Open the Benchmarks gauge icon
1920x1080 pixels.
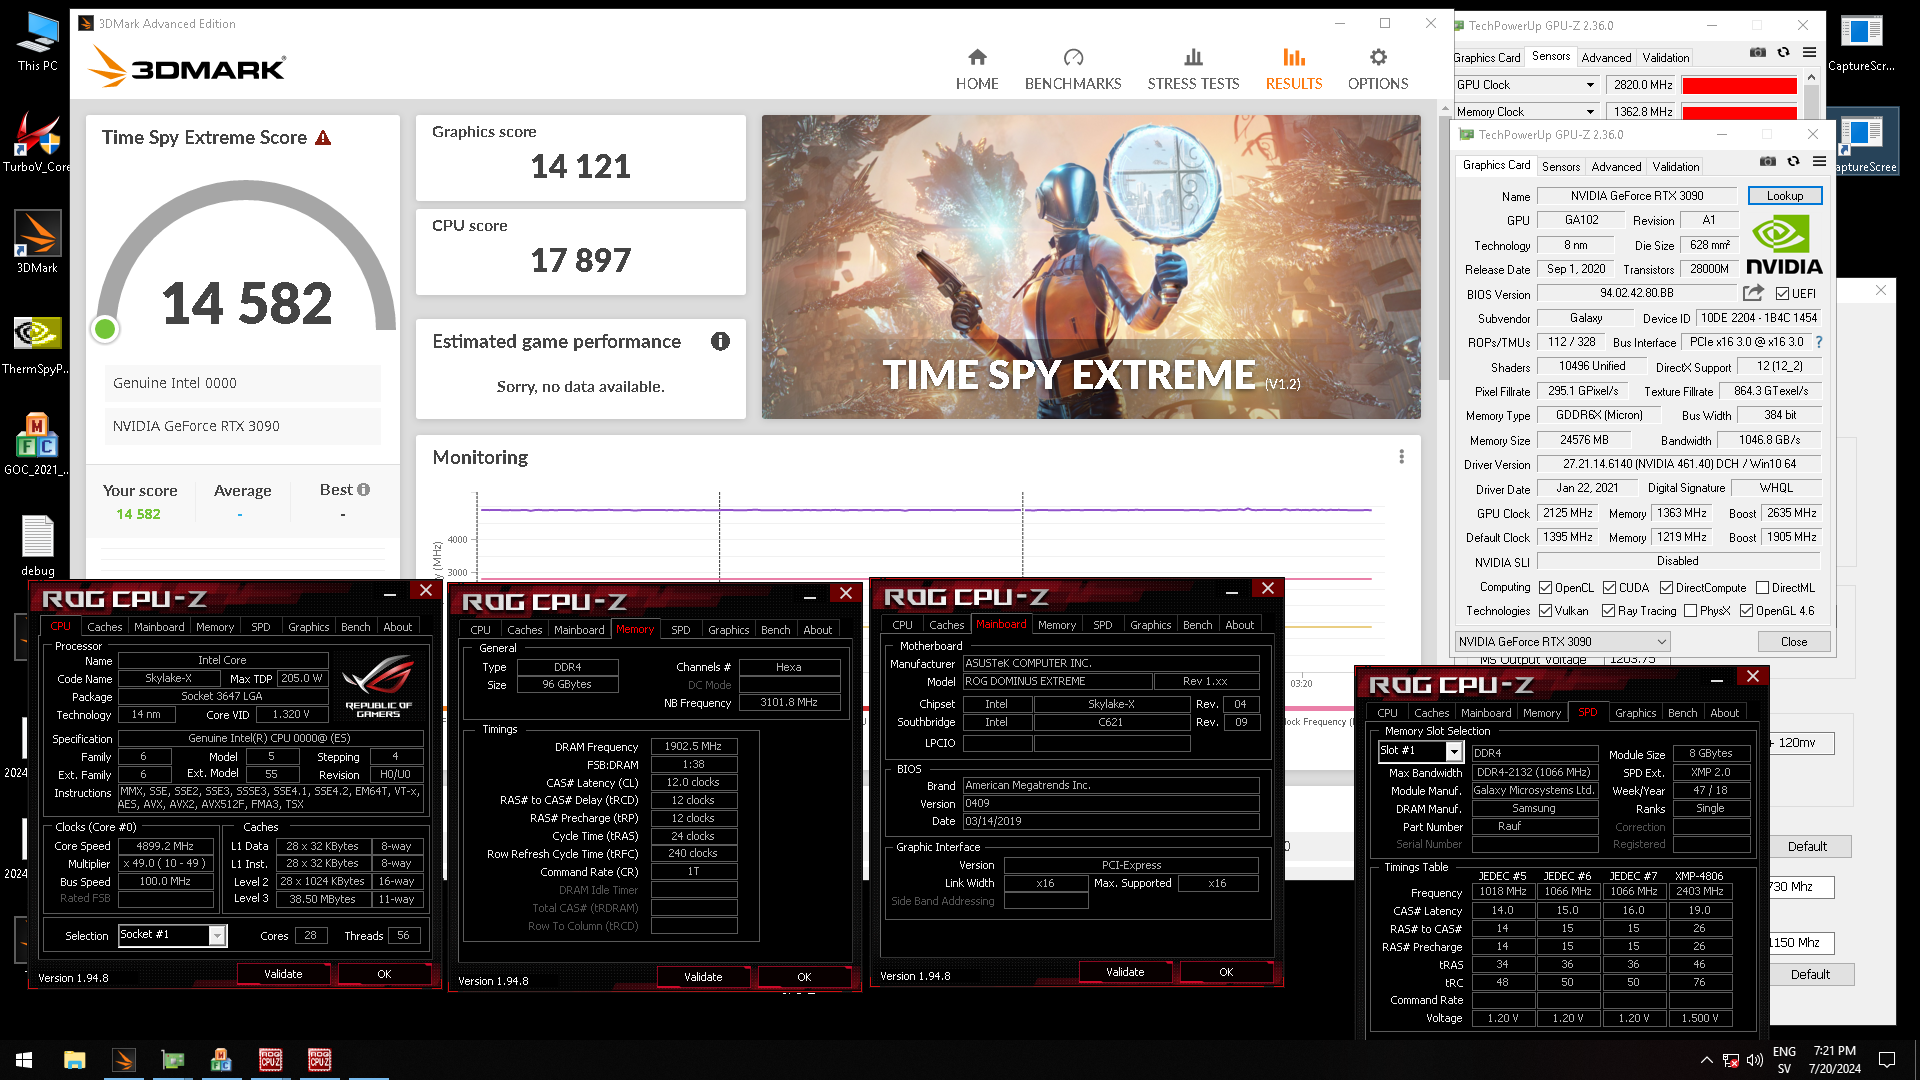tap(1073, 58)
